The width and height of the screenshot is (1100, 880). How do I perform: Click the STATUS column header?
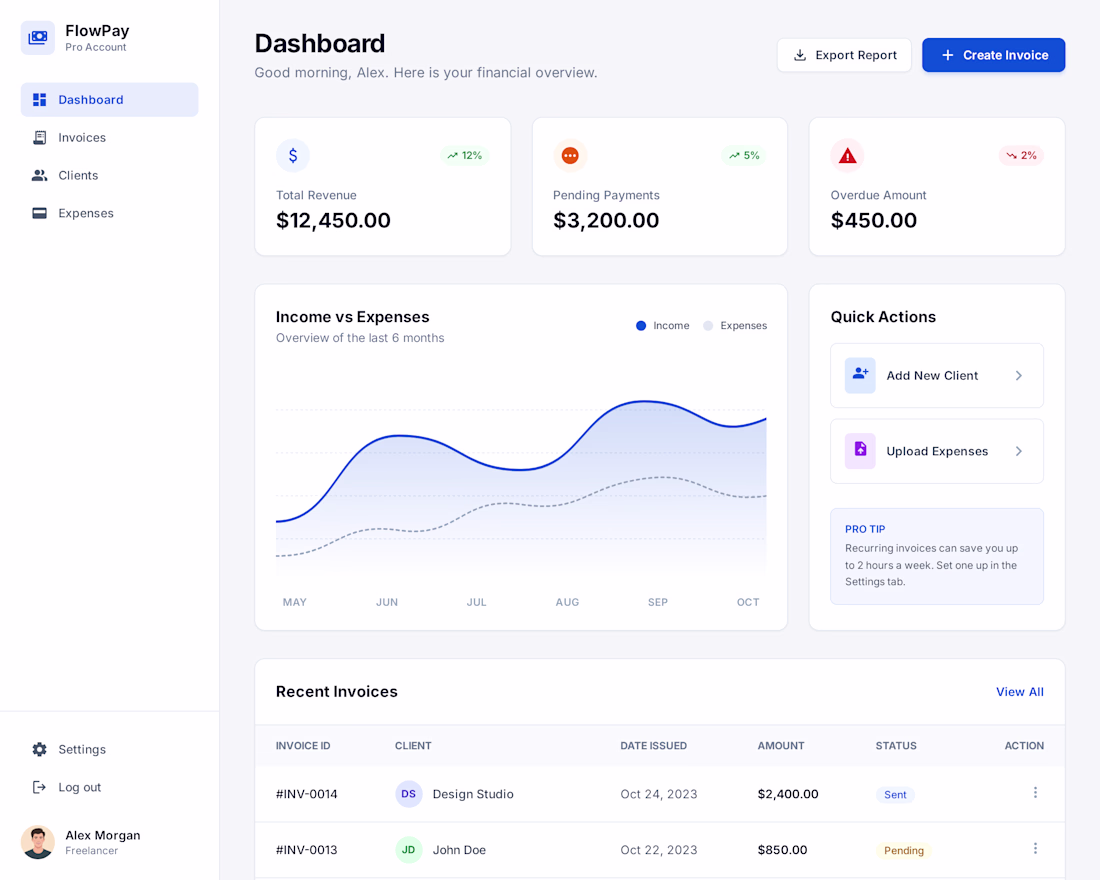[x=896, y=746]
